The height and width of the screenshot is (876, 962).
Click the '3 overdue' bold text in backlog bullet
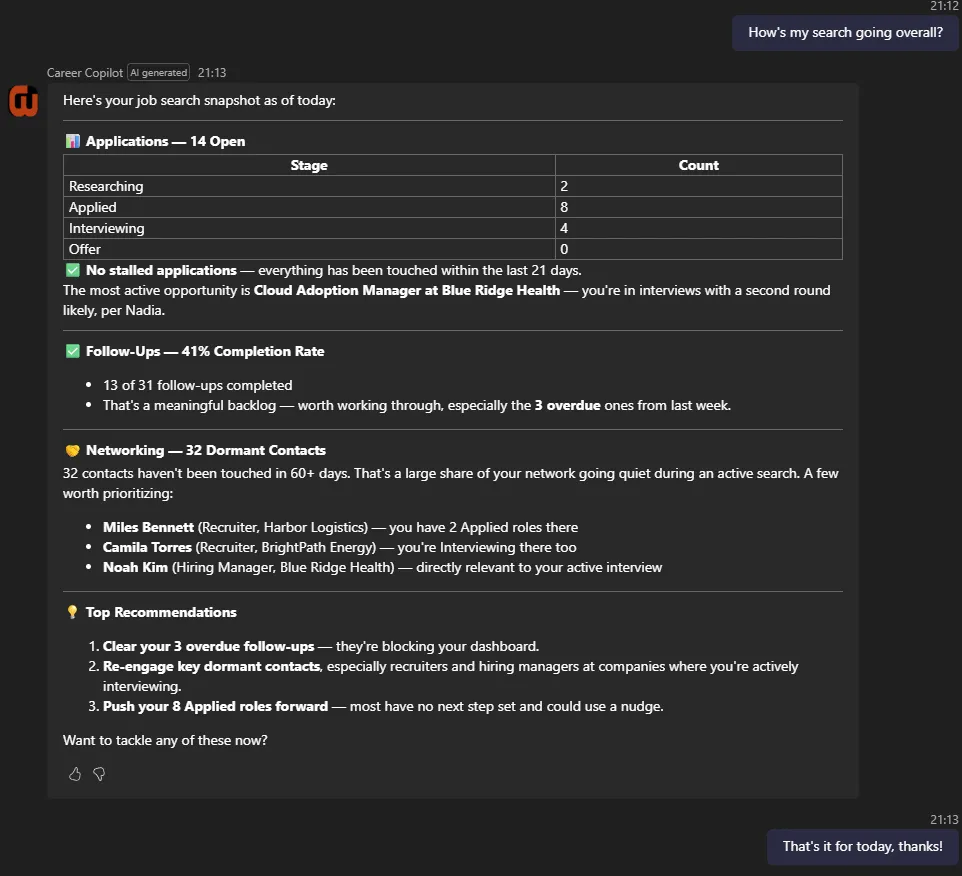tap(568, 405)
